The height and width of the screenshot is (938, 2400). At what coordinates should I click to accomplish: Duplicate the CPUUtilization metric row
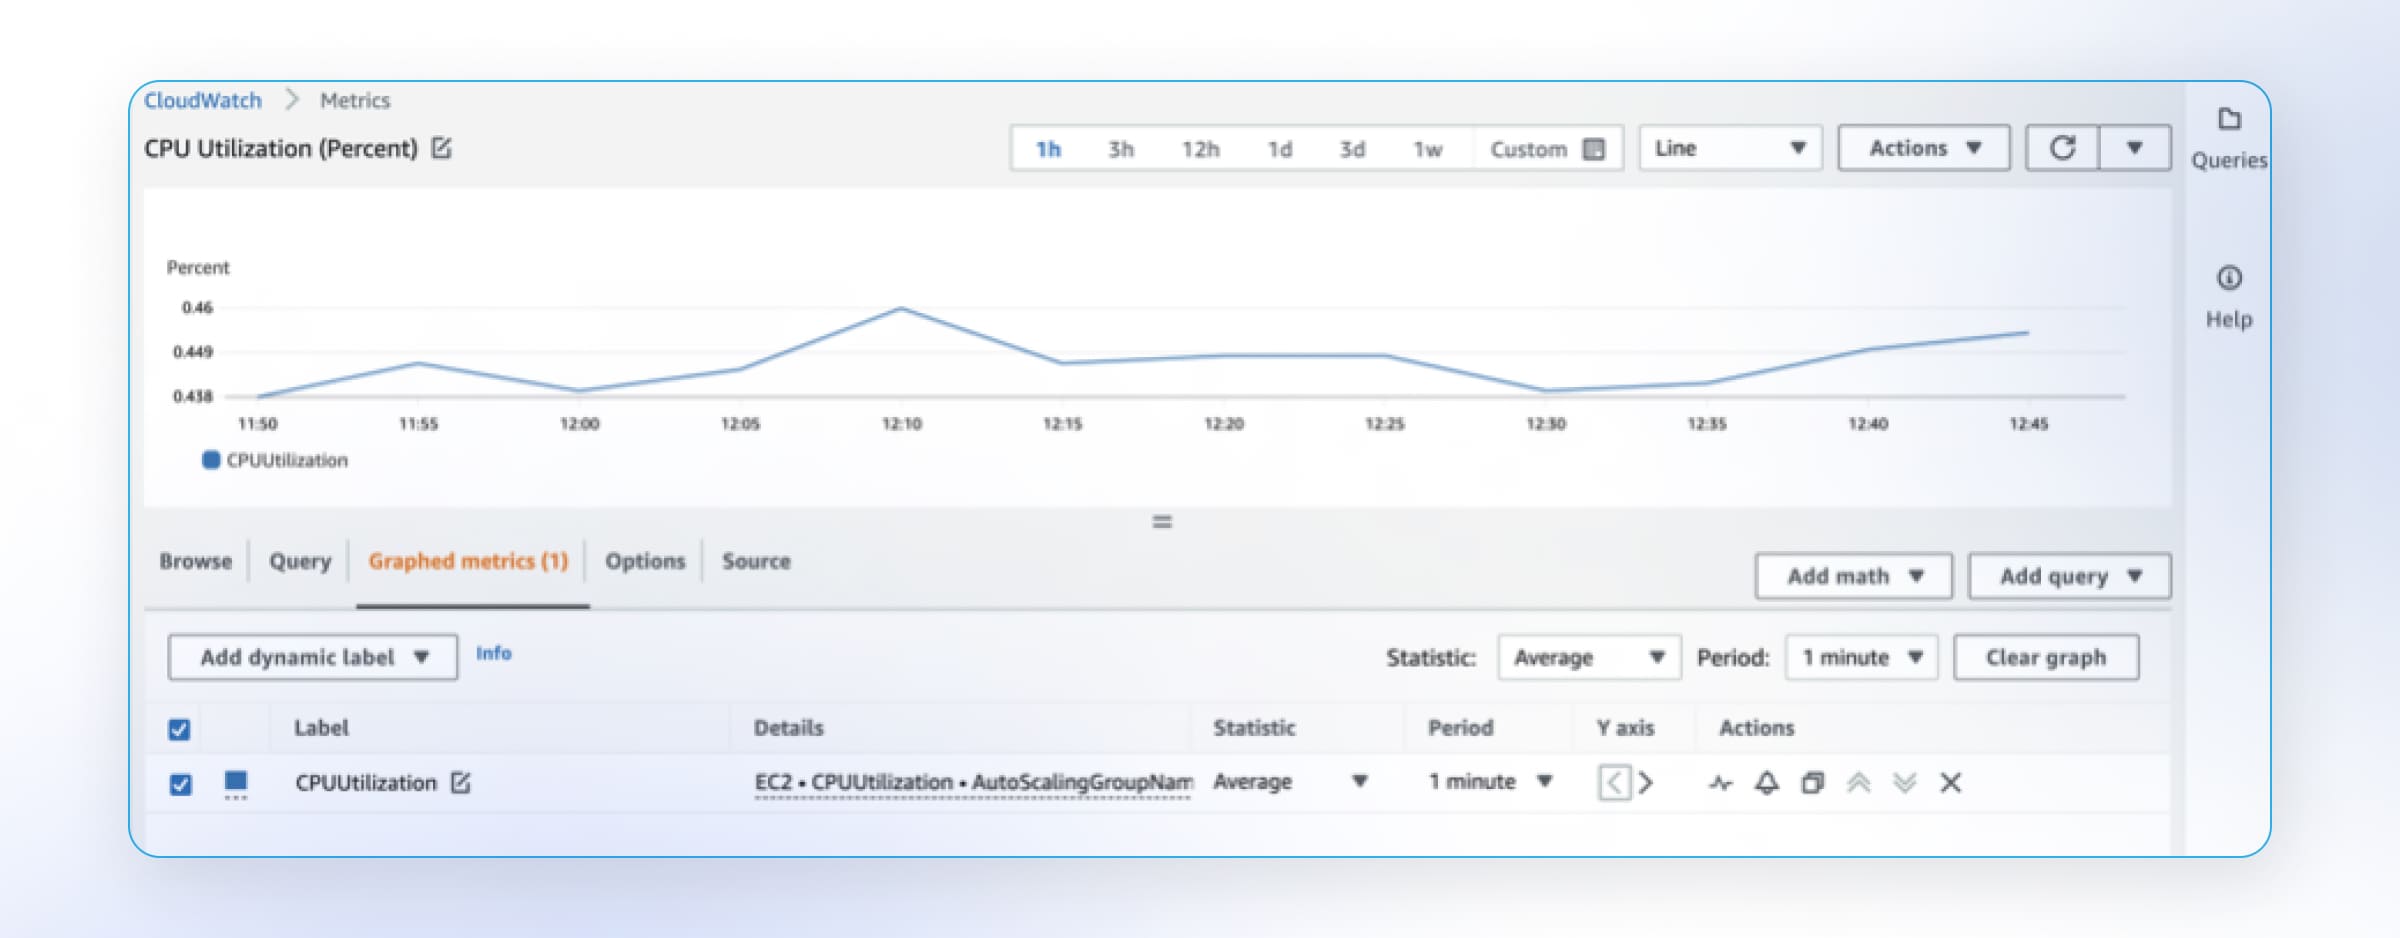pos(1813,783)
